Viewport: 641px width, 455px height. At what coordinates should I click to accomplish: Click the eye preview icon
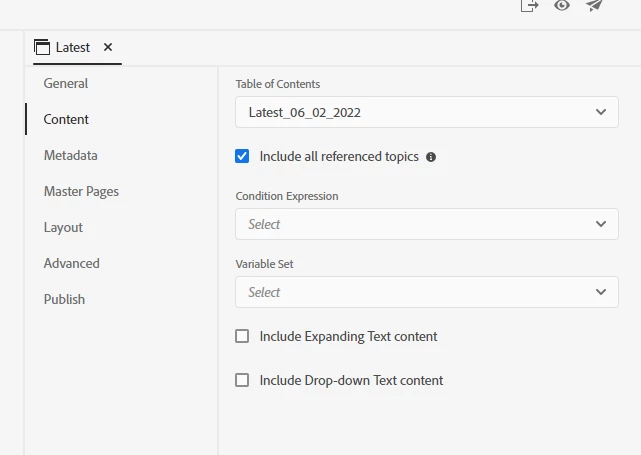click(562, 5)
